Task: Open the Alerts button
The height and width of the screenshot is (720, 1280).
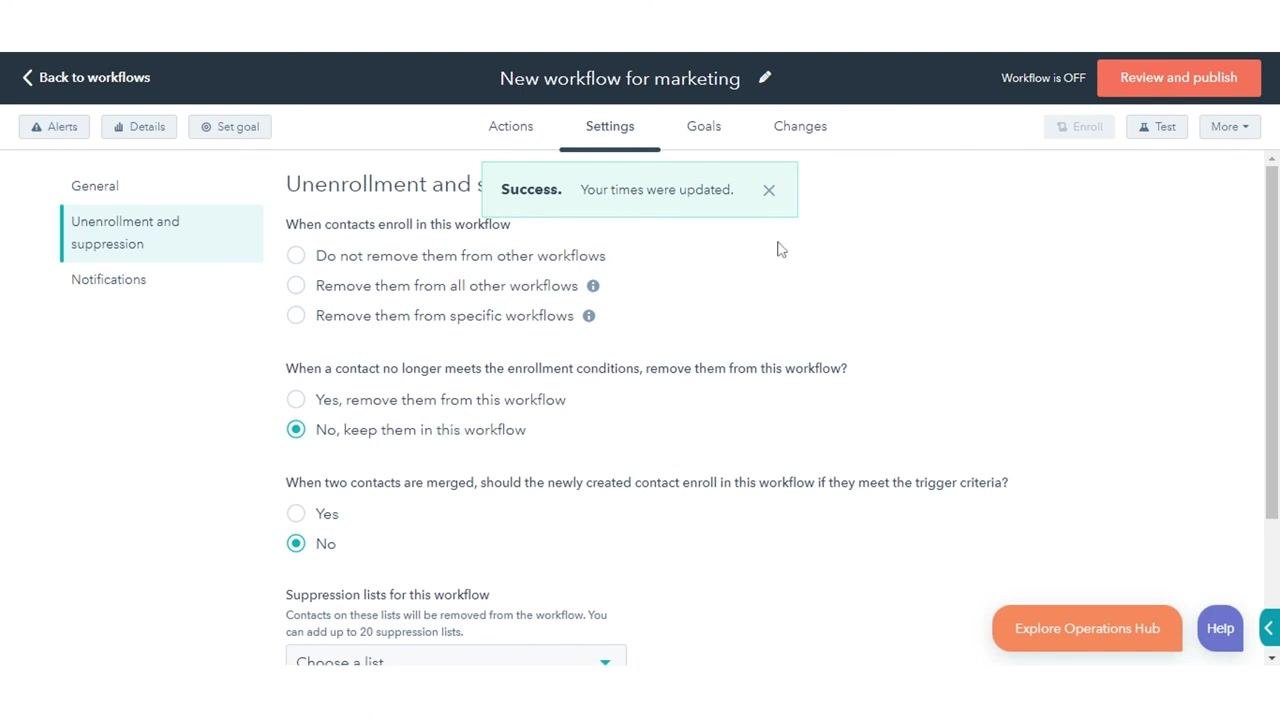Action: (54, 127)
